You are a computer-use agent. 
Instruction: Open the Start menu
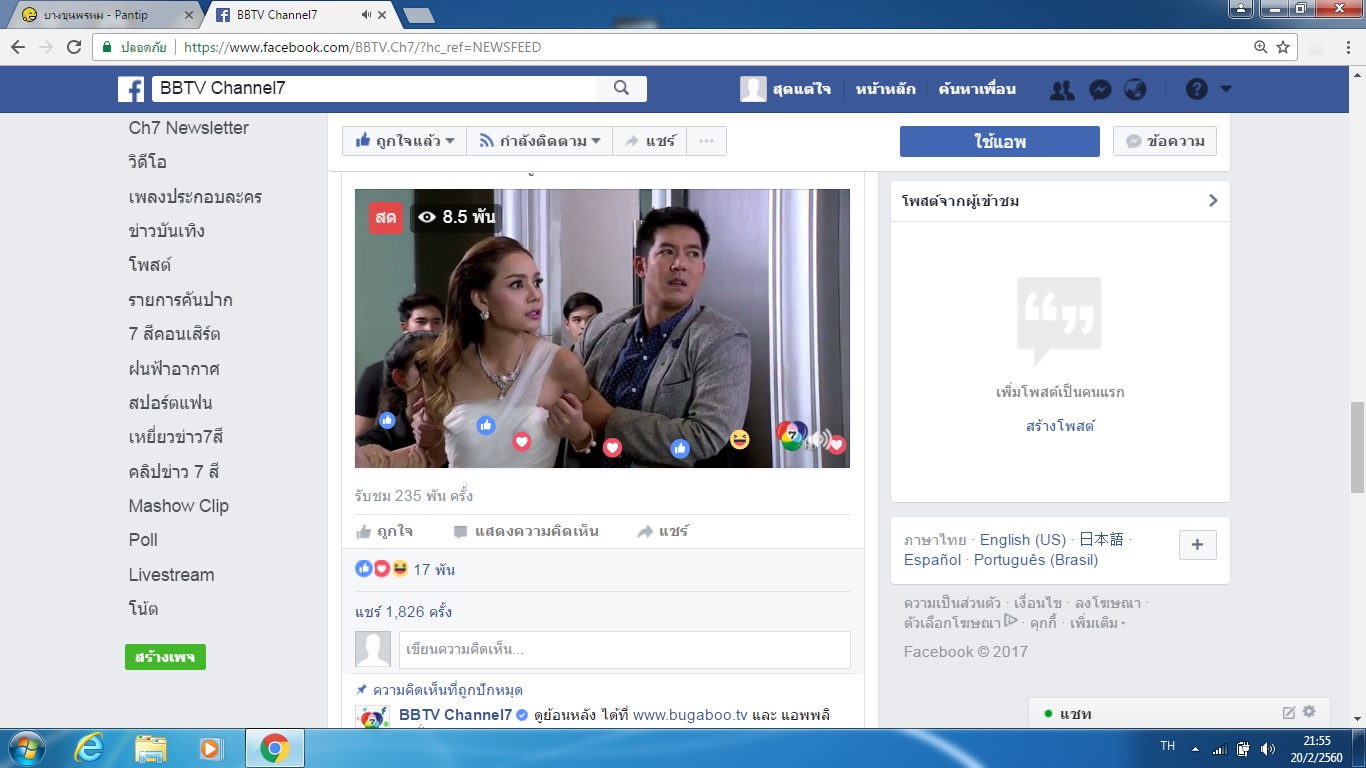(x=25, y=748)
